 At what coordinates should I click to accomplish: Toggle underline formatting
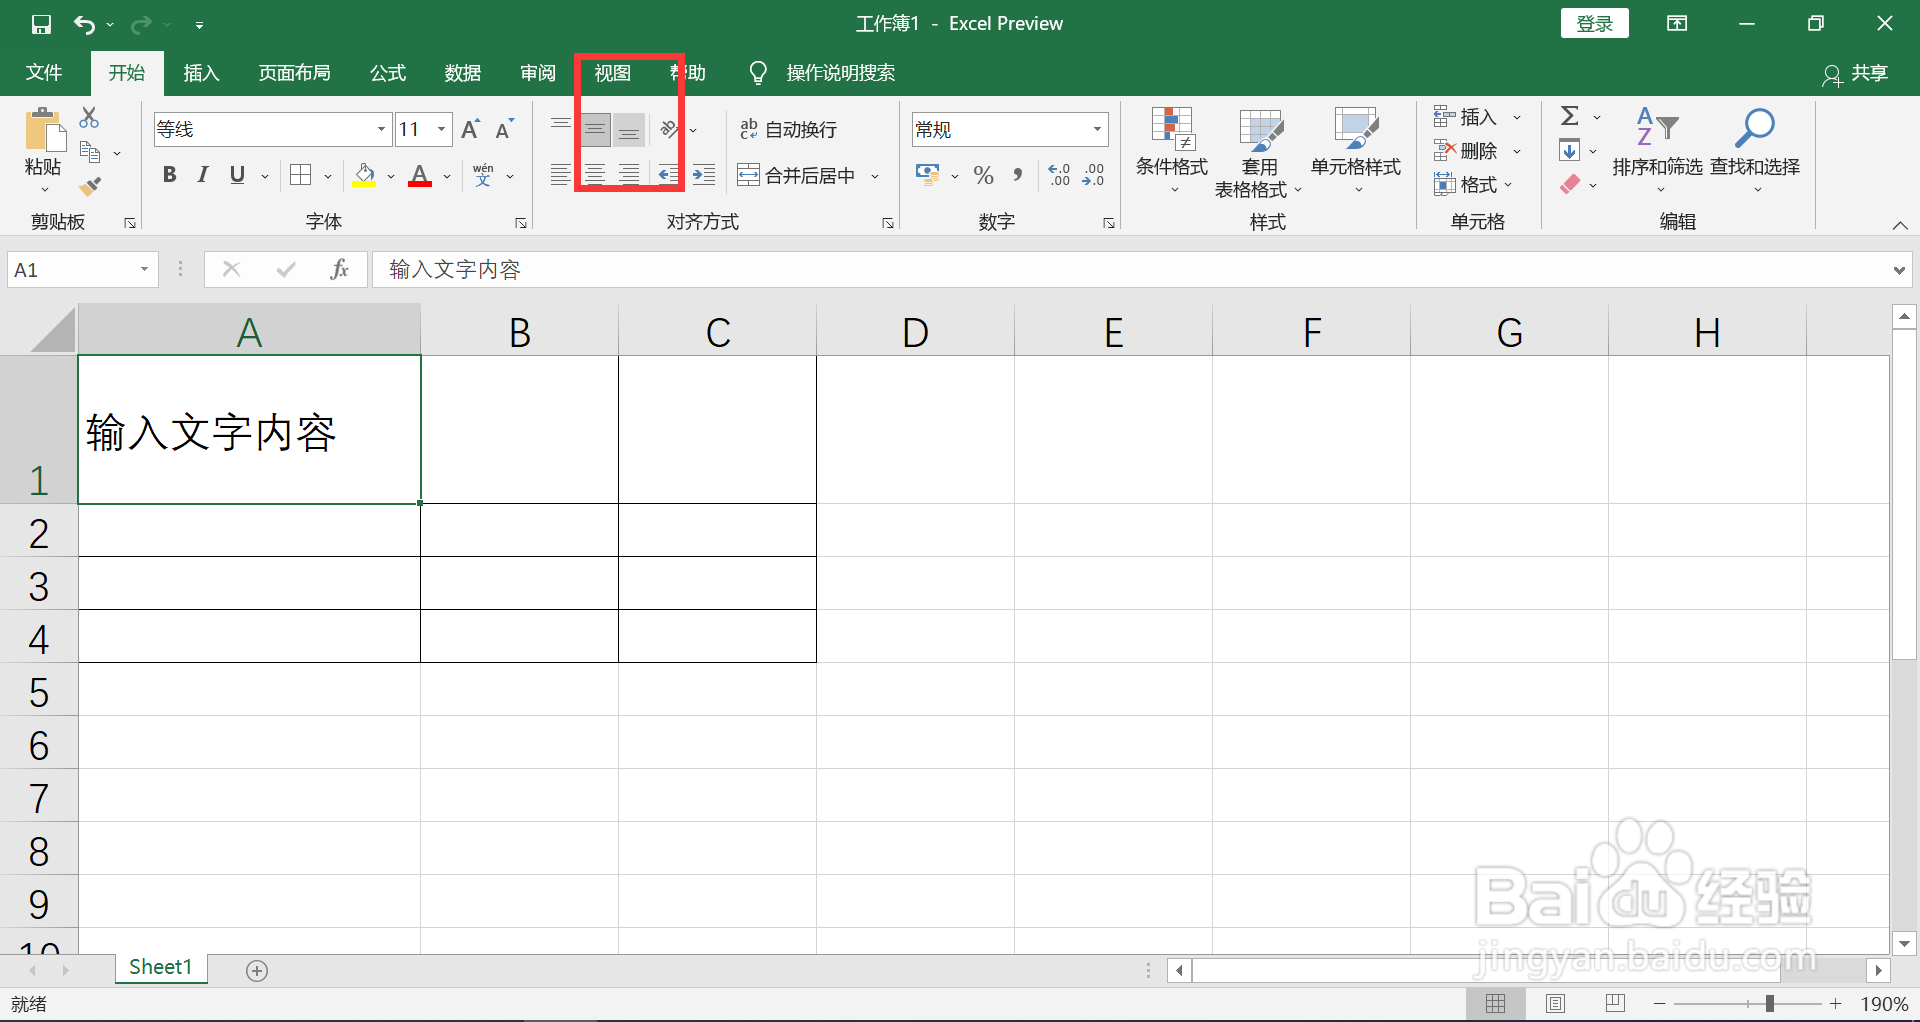(237, 175)
